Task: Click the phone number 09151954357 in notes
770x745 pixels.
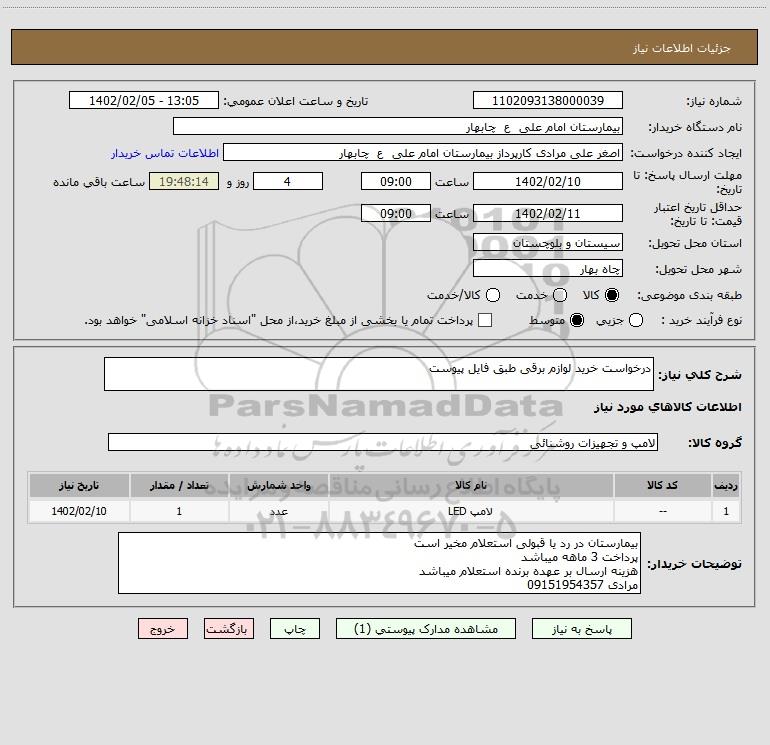Action: [x=565, y=585]
